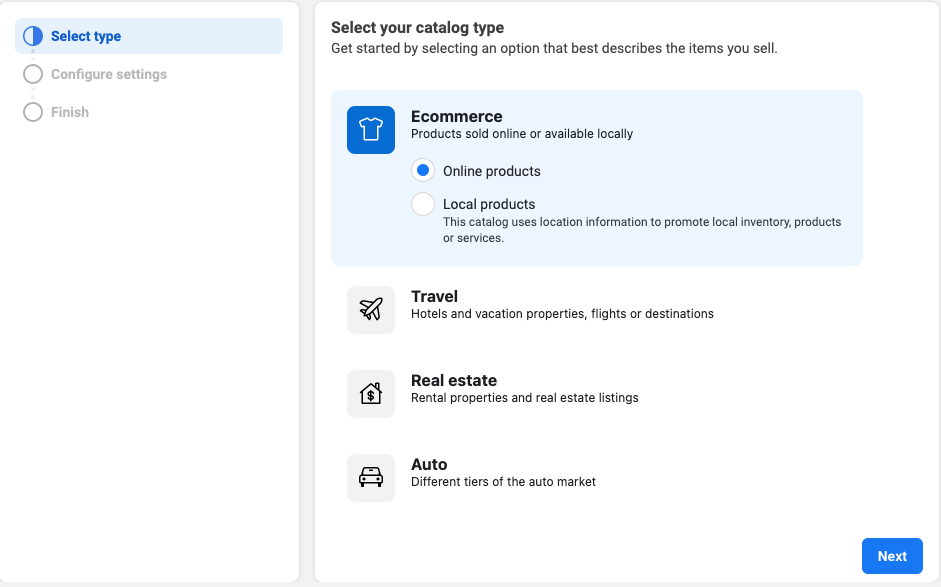
Task: Click the Configure settings step circle
Action: (33, 74)
